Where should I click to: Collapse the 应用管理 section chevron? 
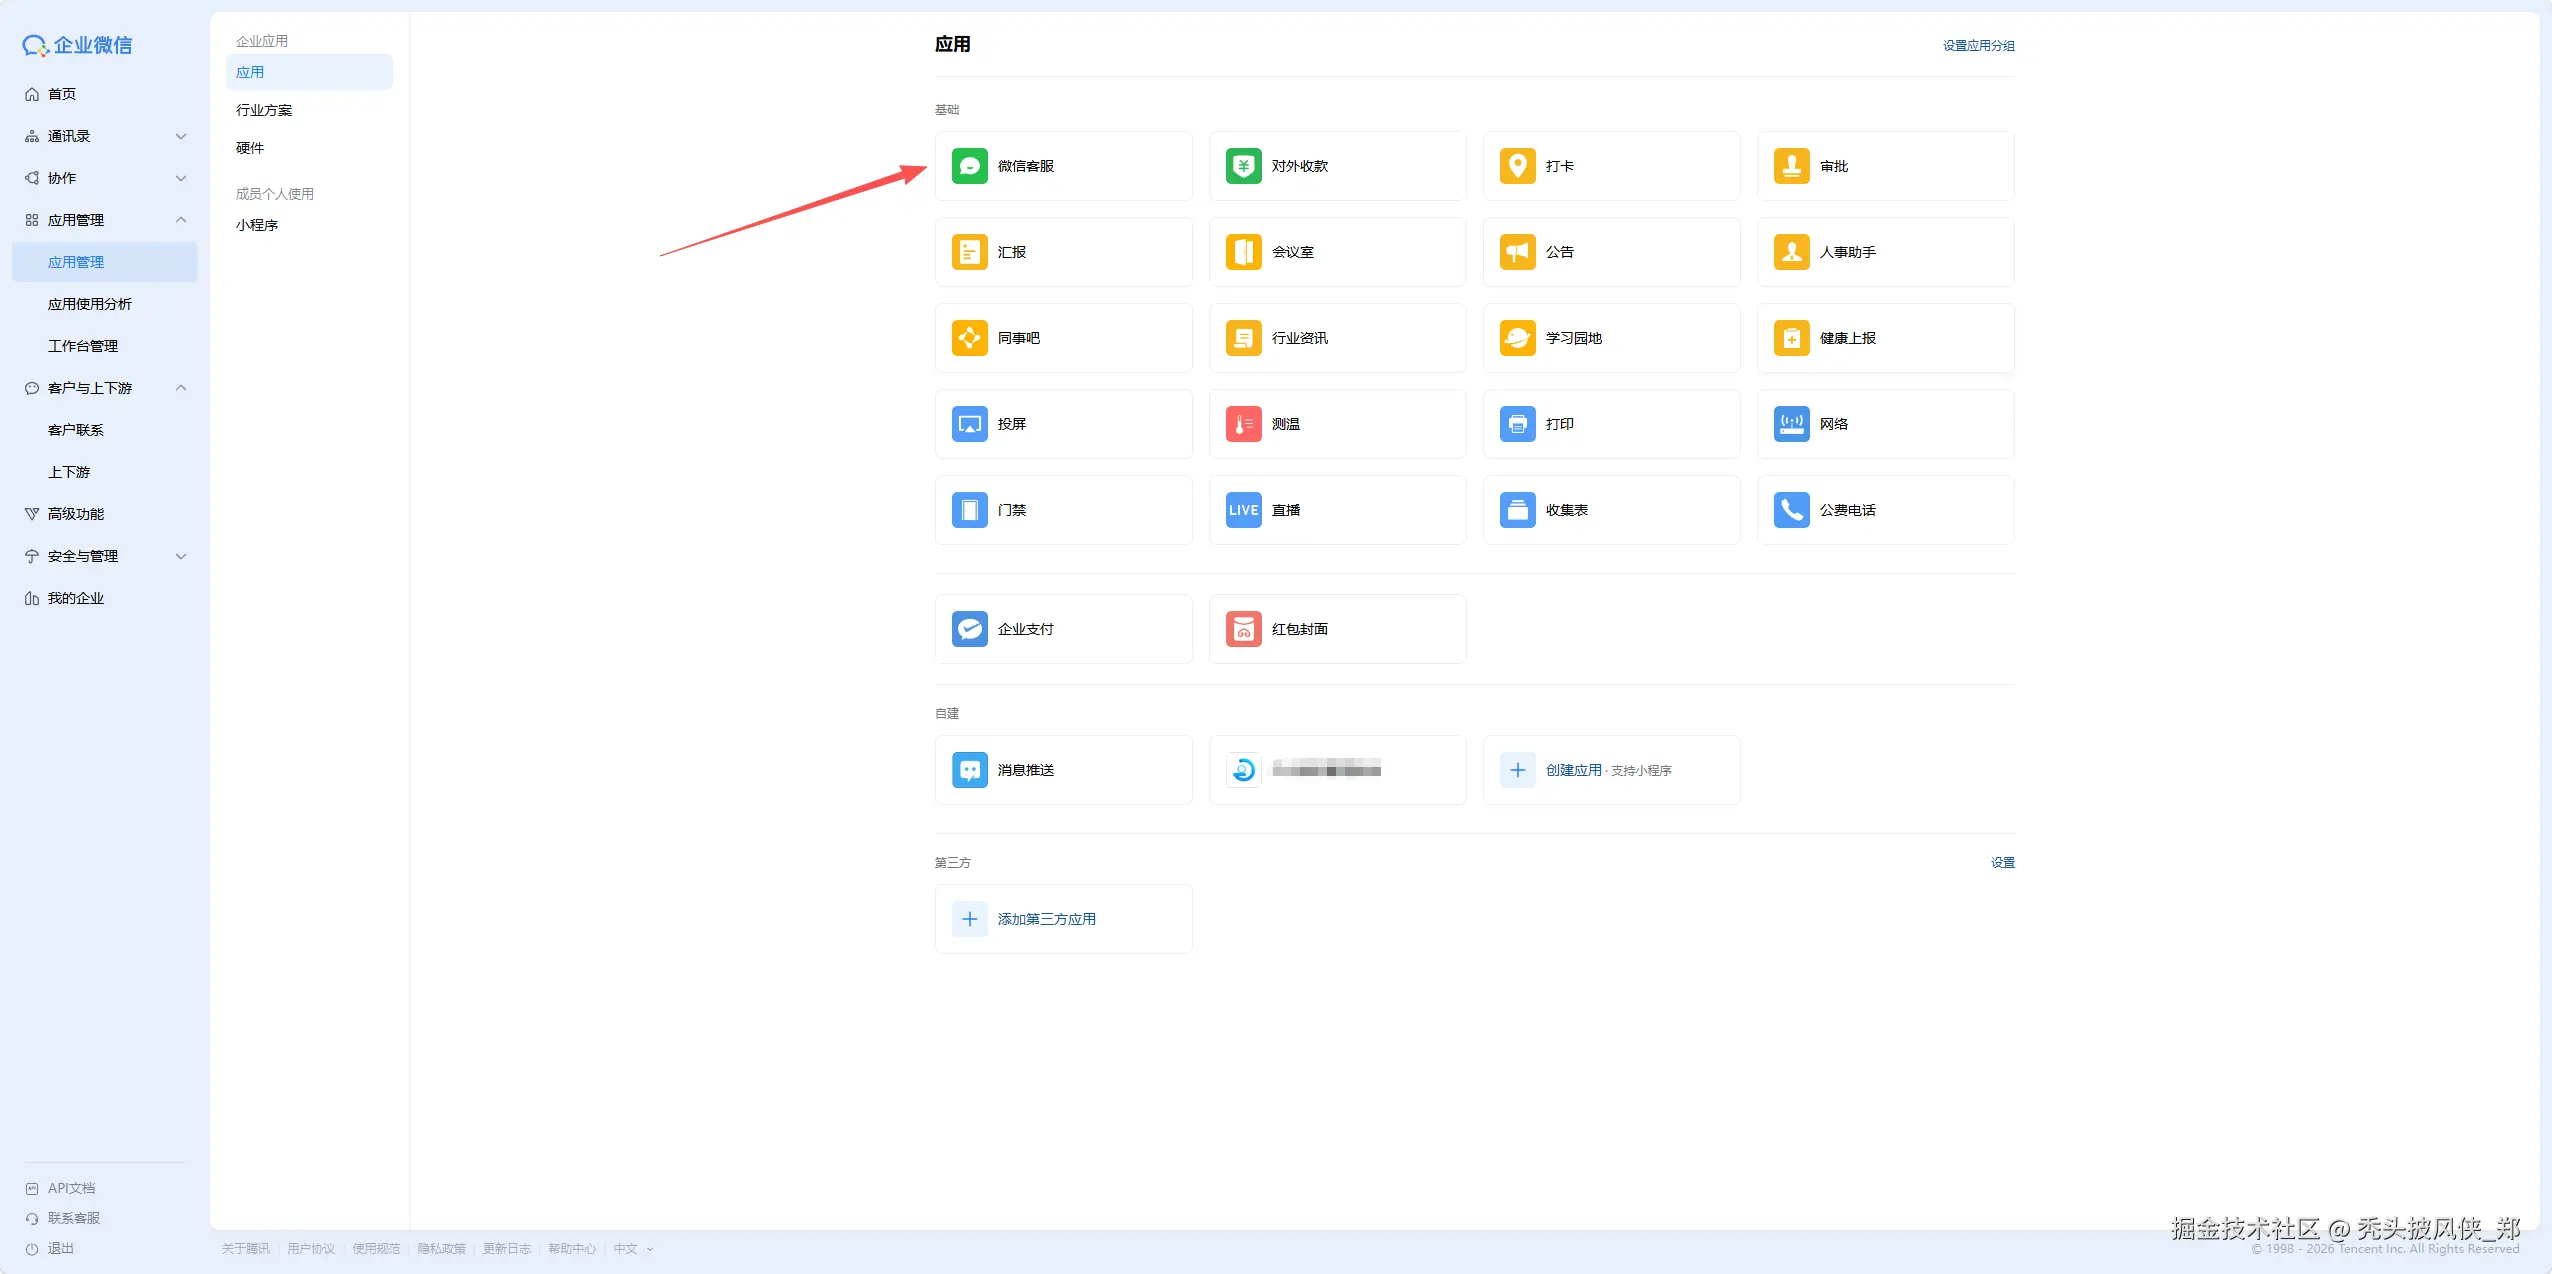pyautogui.click(x=181, y=220)
